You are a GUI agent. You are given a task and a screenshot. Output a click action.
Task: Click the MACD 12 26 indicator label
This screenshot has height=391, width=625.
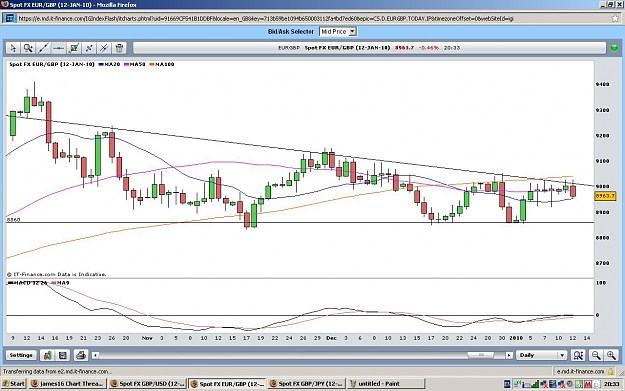pyautogui.click(x=27, y=283)
